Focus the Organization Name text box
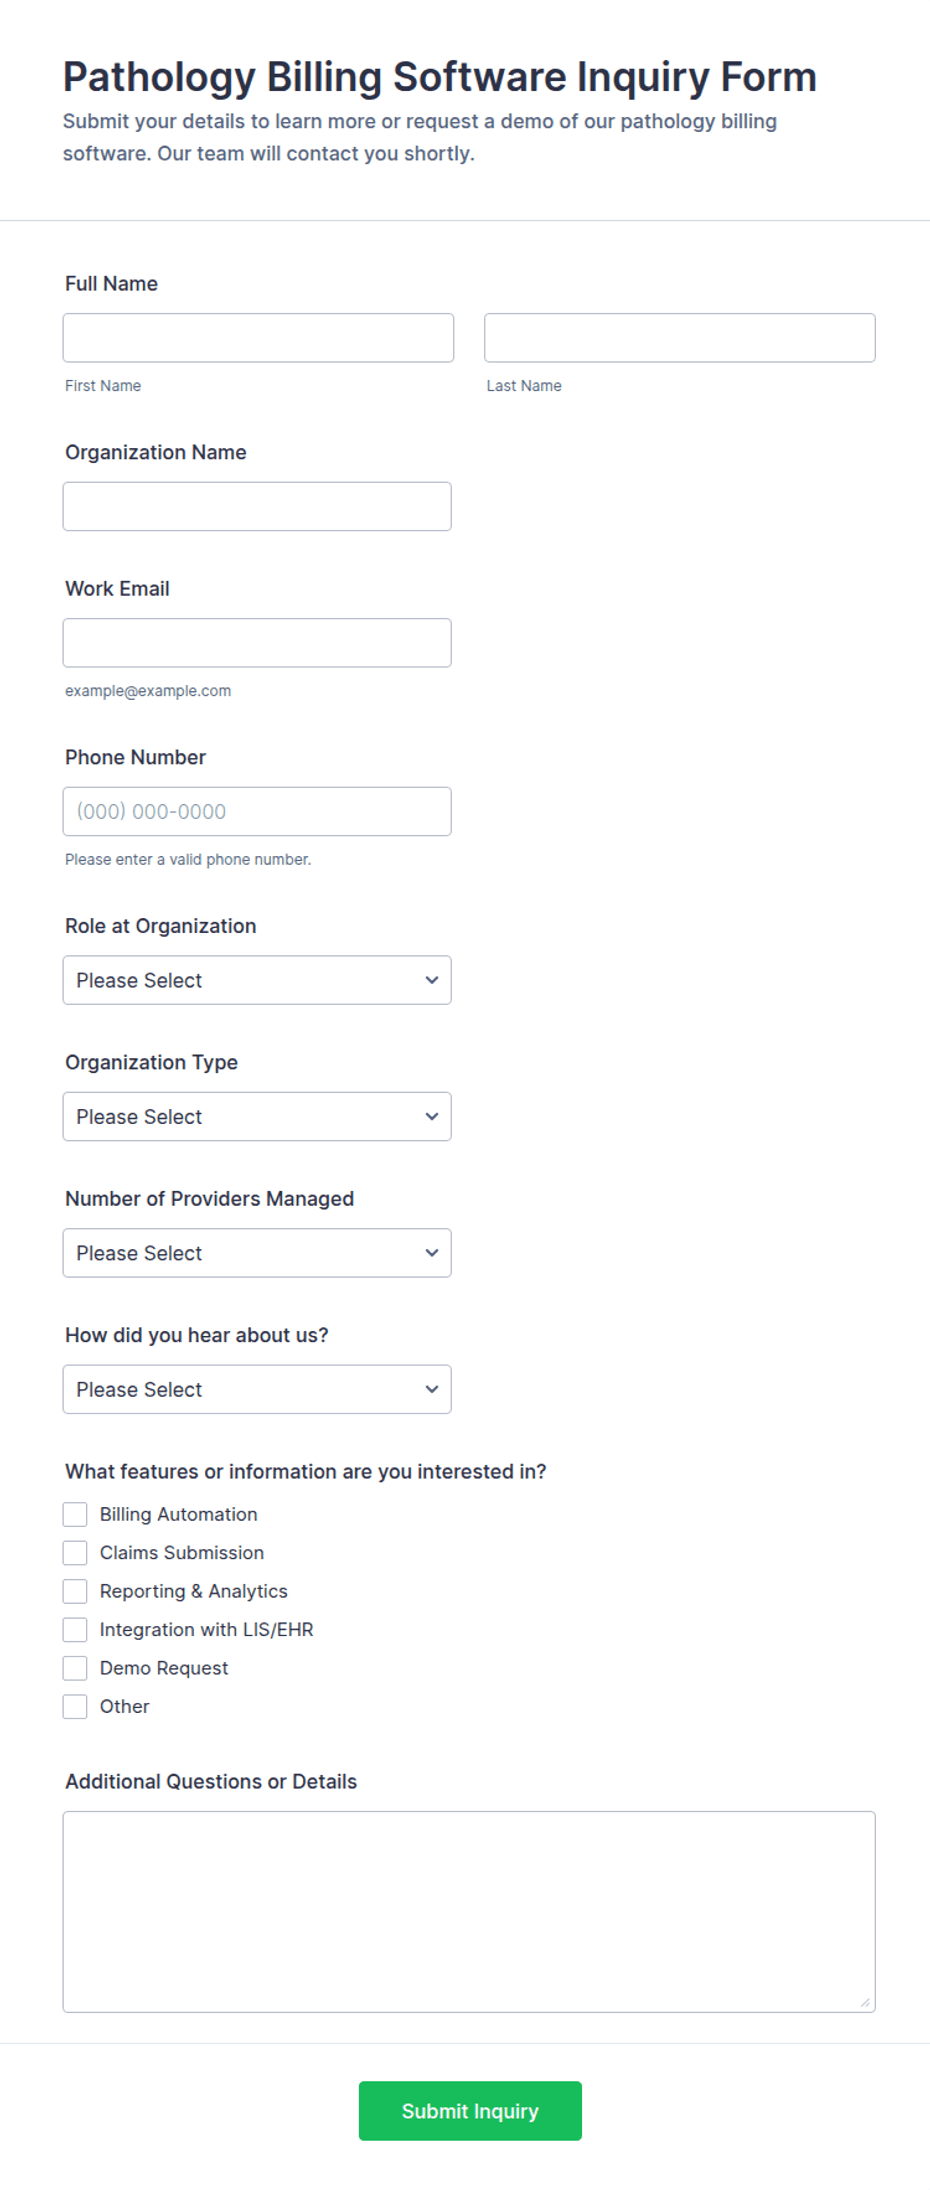The width and height of the screenshot is (930, 2190). 257,507
